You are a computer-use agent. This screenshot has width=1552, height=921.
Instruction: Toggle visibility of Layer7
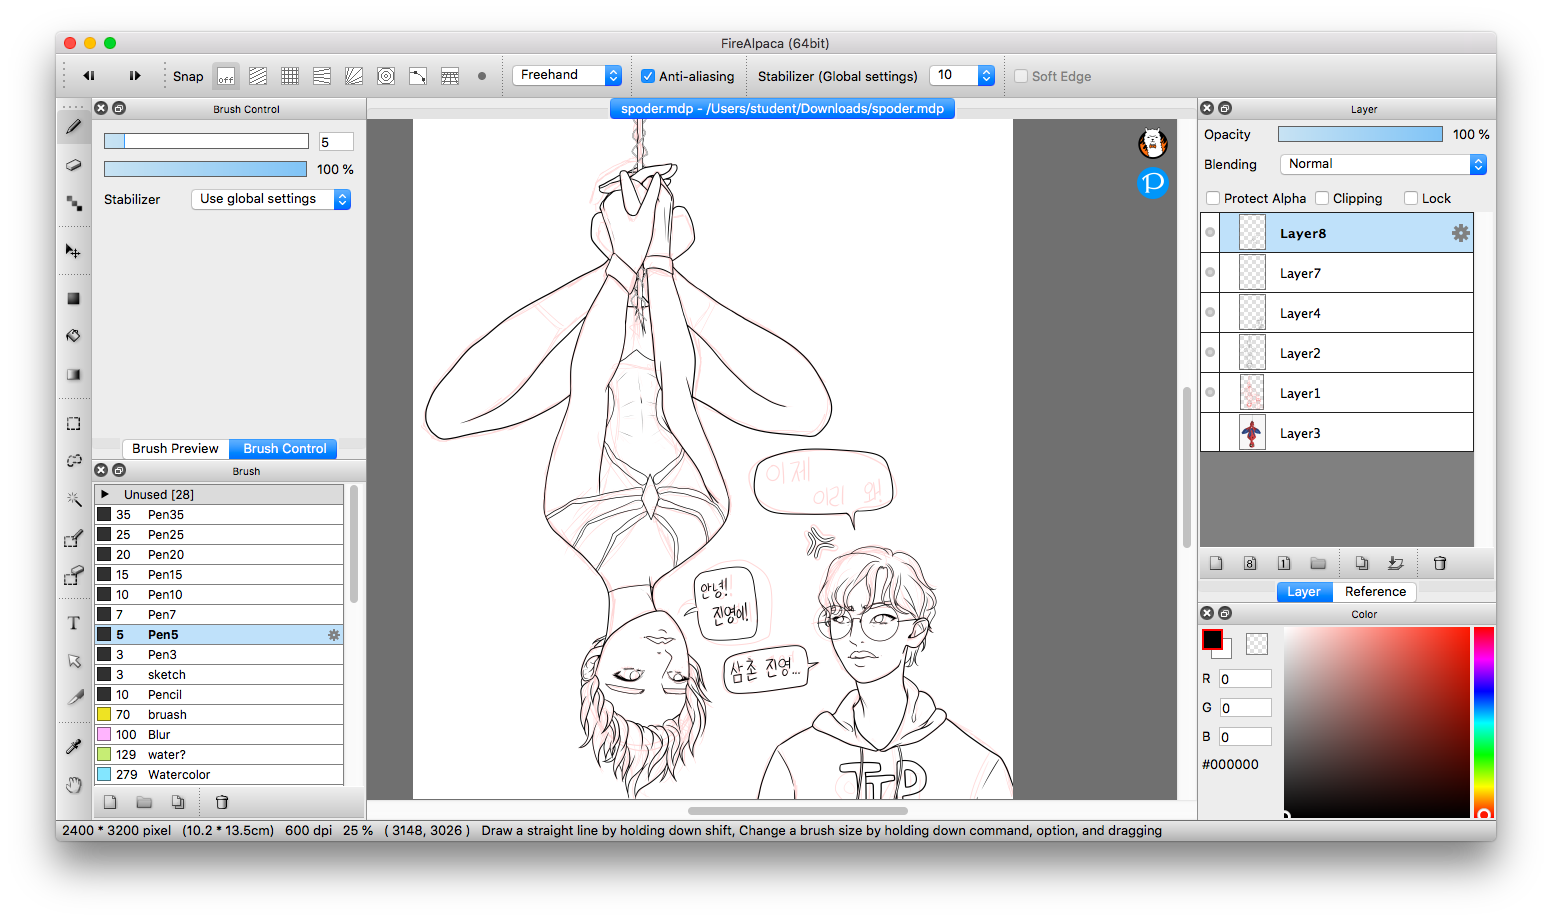1210,273
